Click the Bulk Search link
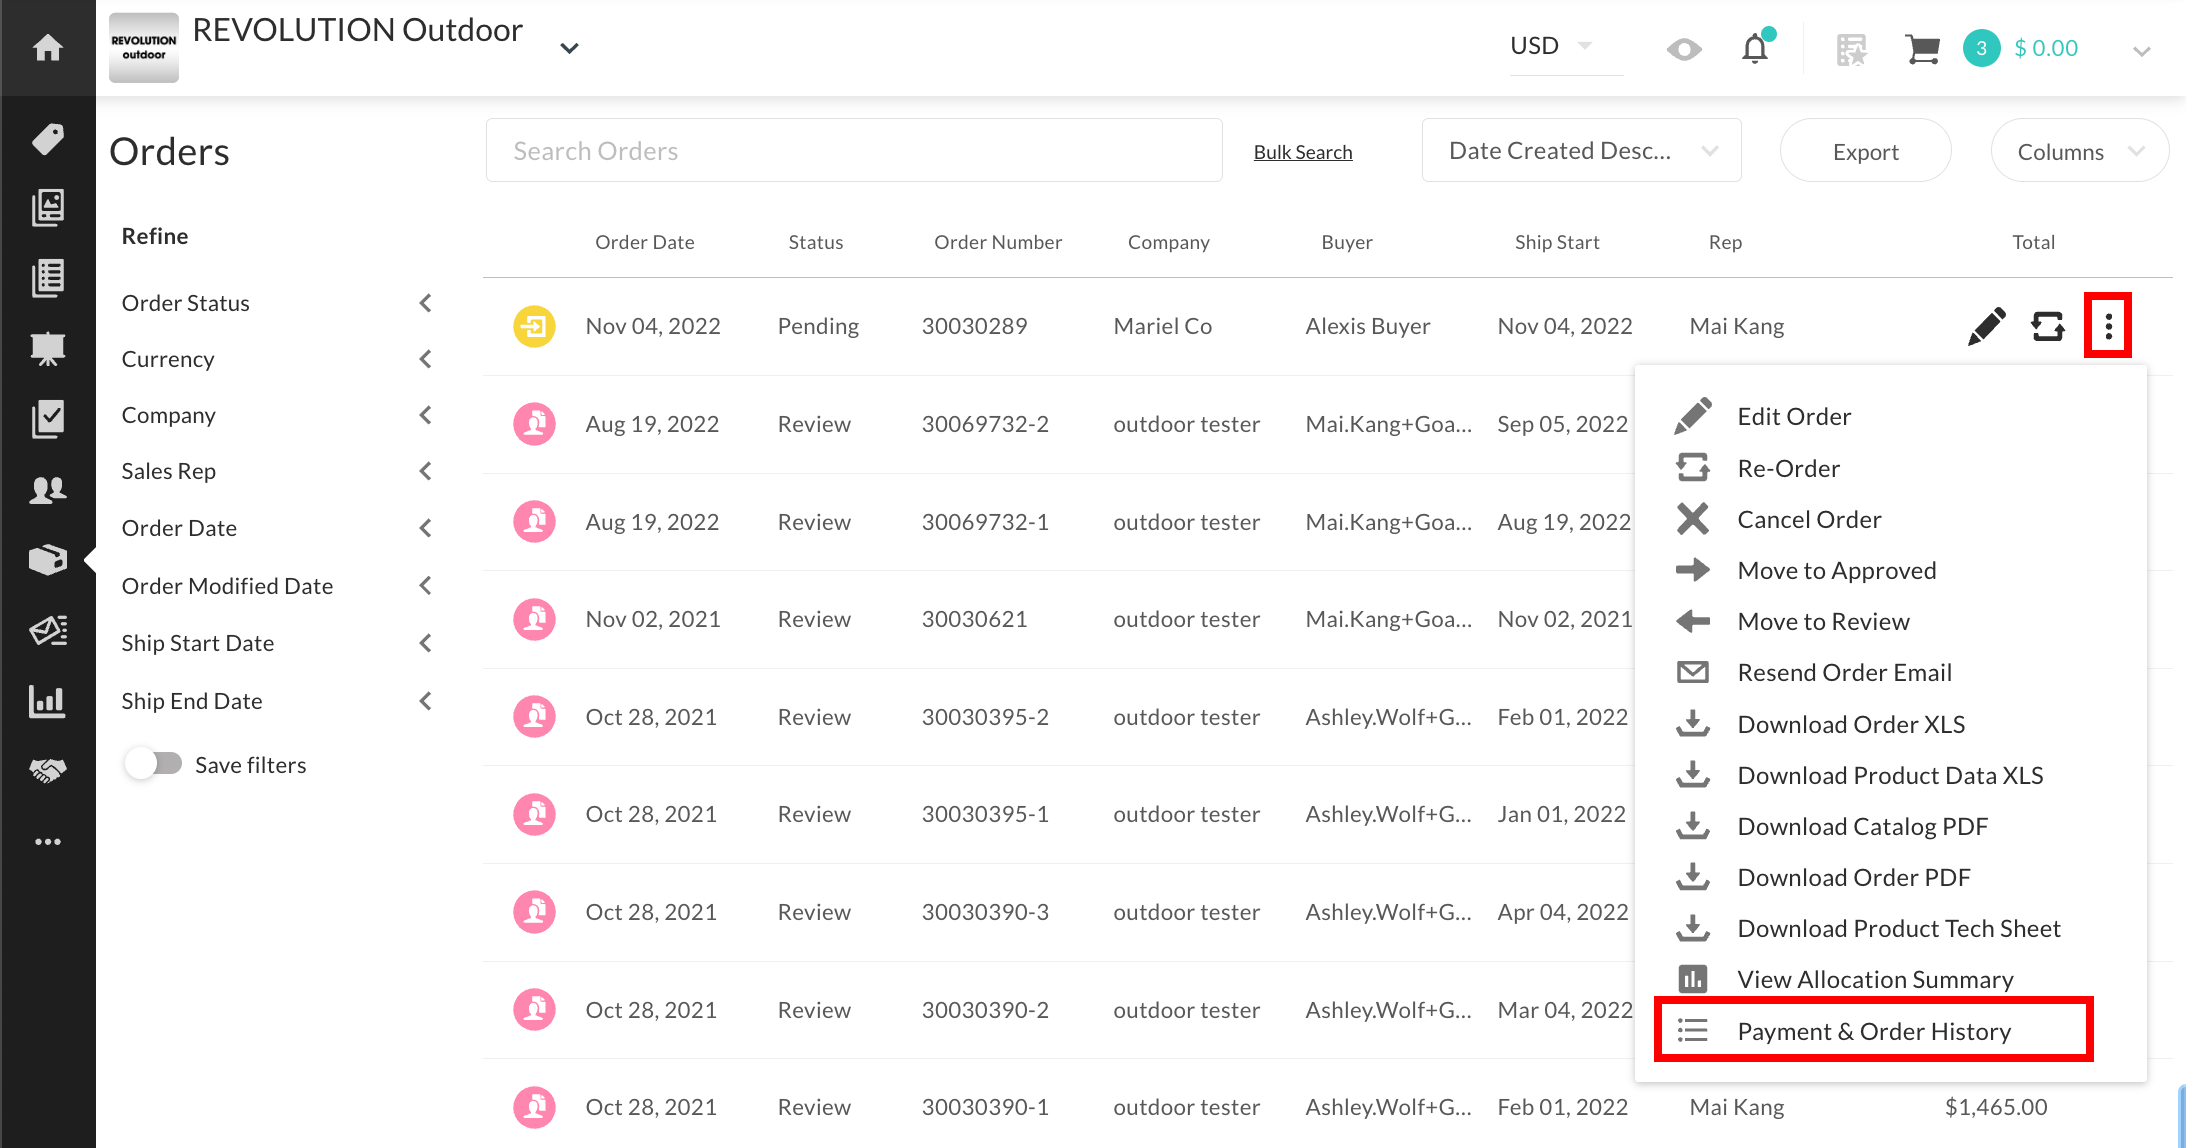The height and width of the screenshot is (1148, 2186). point(1303,151)
